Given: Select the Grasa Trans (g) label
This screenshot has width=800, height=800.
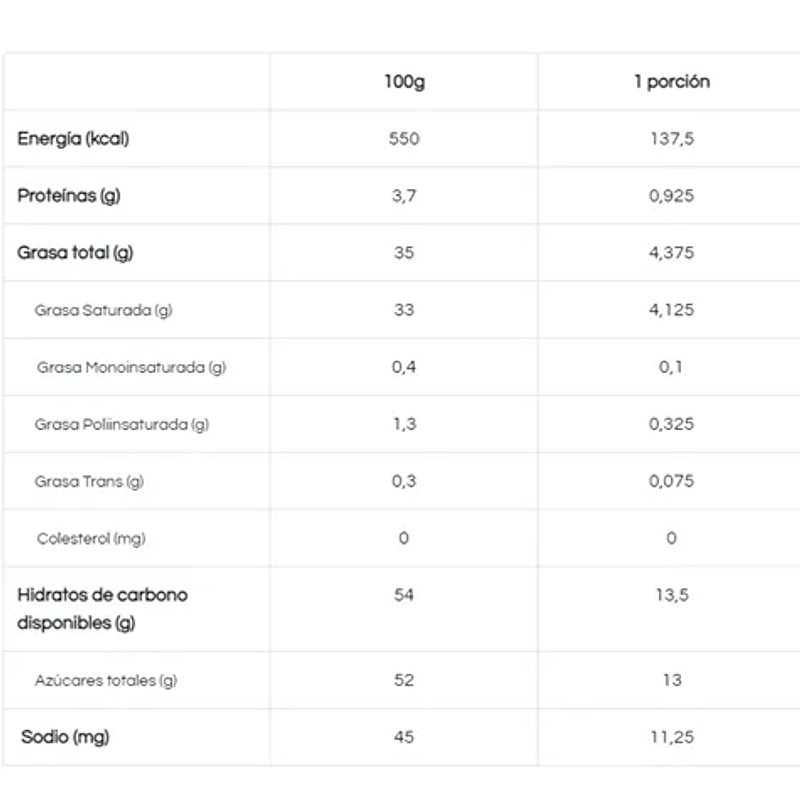Looking at the screenshot, I should click(x=89, y=481).
